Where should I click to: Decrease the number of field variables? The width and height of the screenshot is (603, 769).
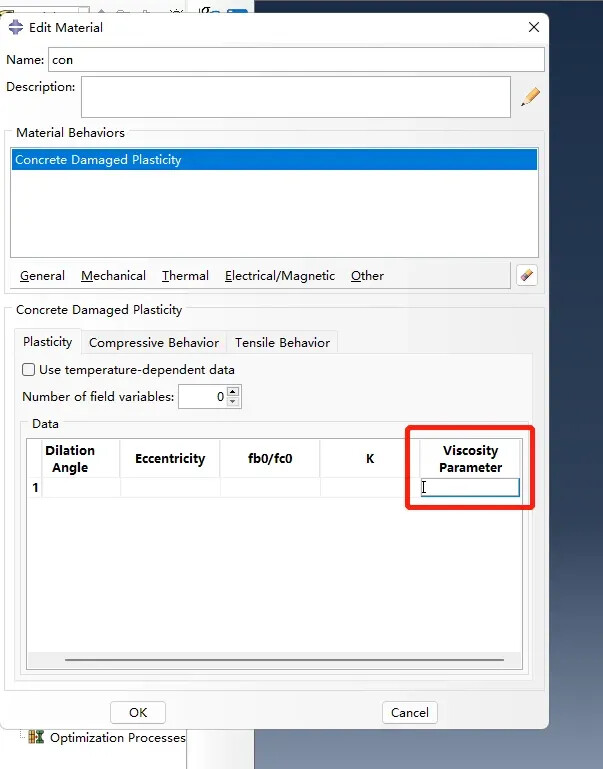[234, 402]
